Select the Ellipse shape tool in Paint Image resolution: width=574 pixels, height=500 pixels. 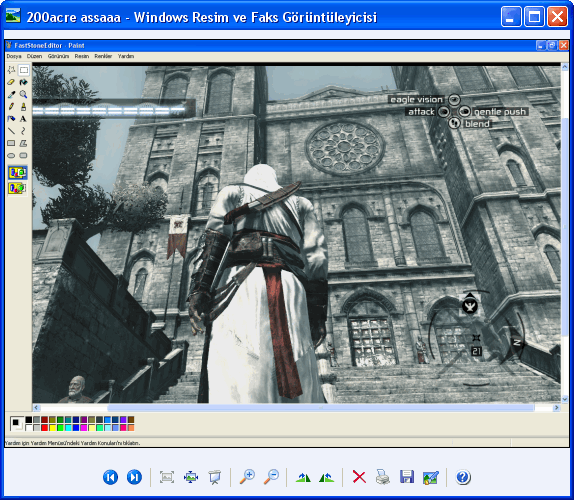coord(11,156)
